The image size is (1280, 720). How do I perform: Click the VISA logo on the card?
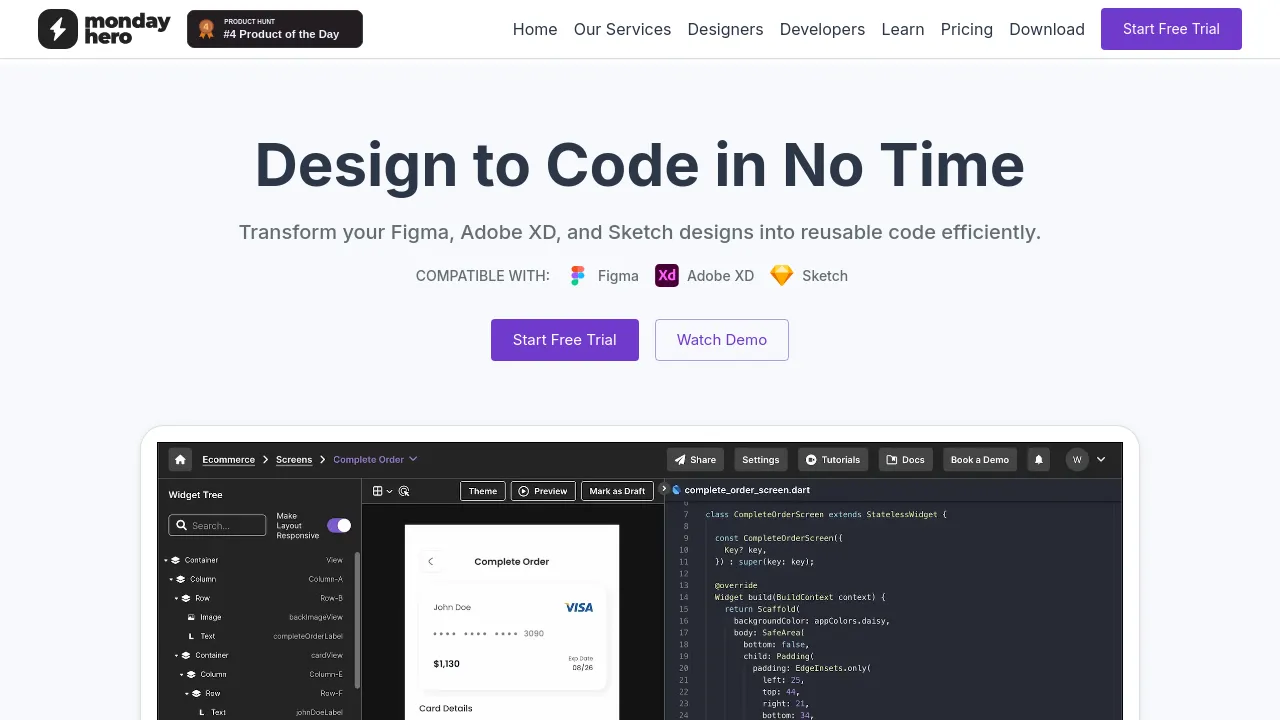coord(579,607)
